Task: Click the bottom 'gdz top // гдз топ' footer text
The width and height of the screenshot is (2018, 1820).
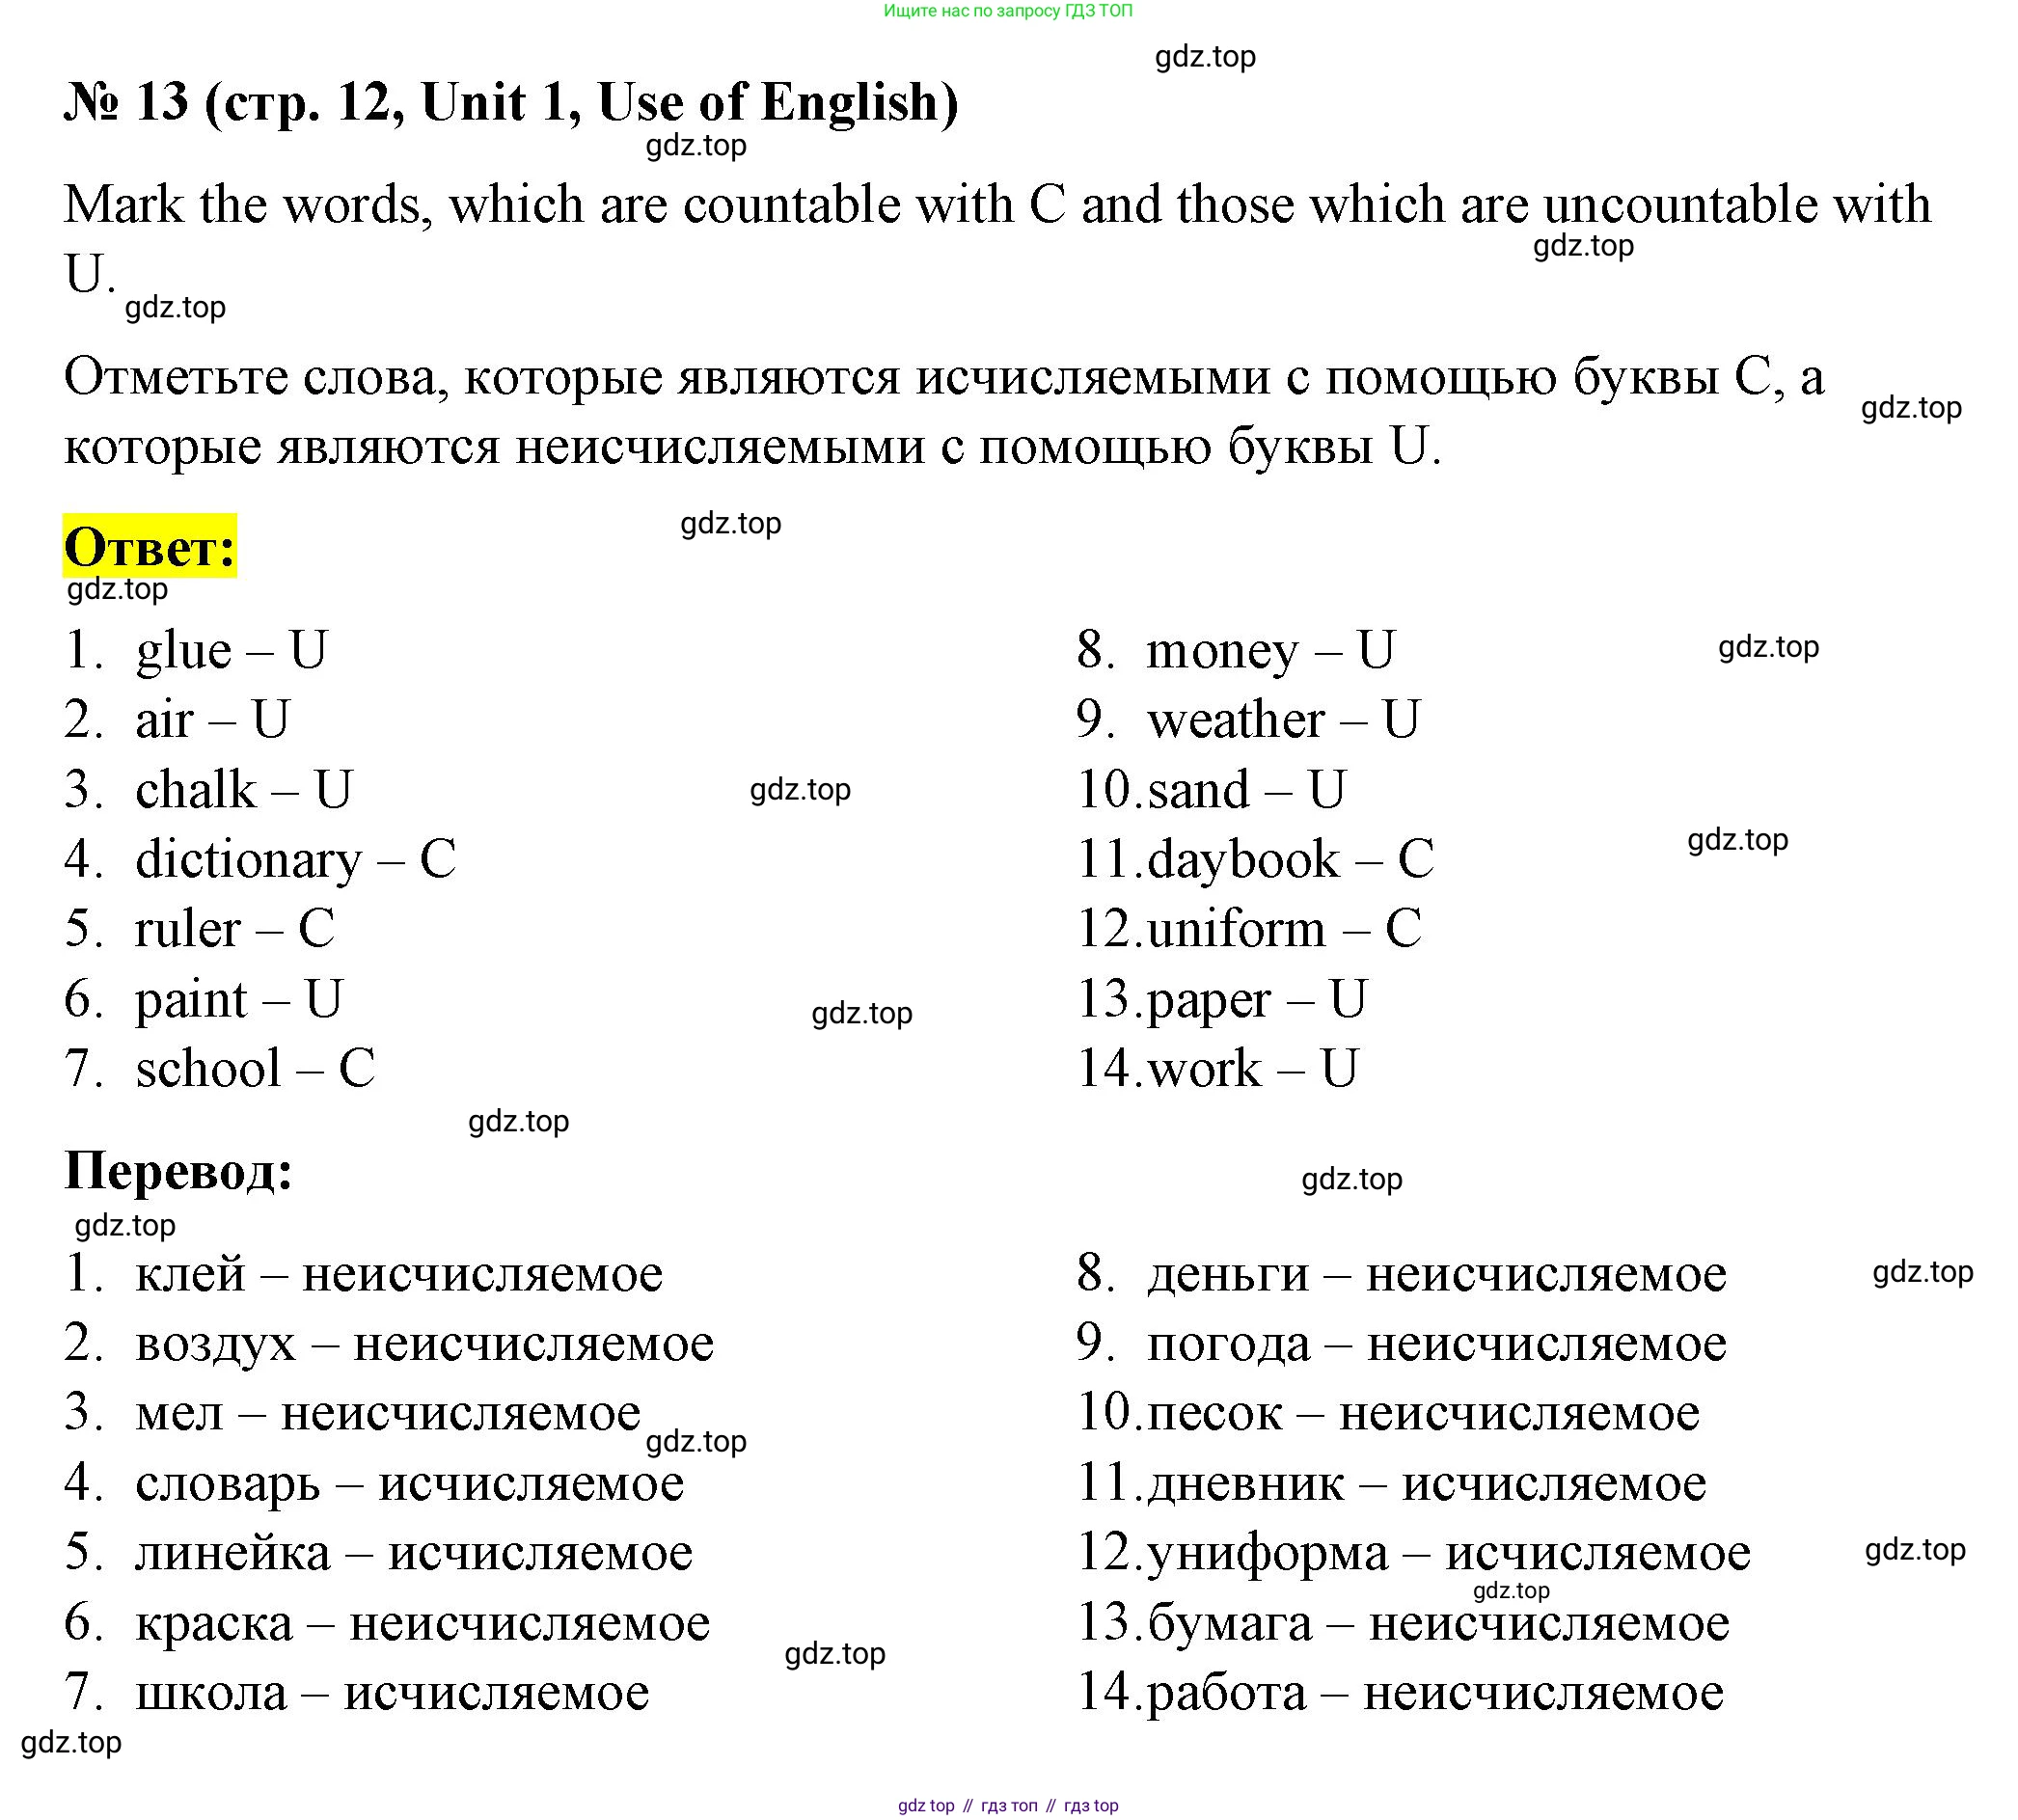Action: 1008,1805
